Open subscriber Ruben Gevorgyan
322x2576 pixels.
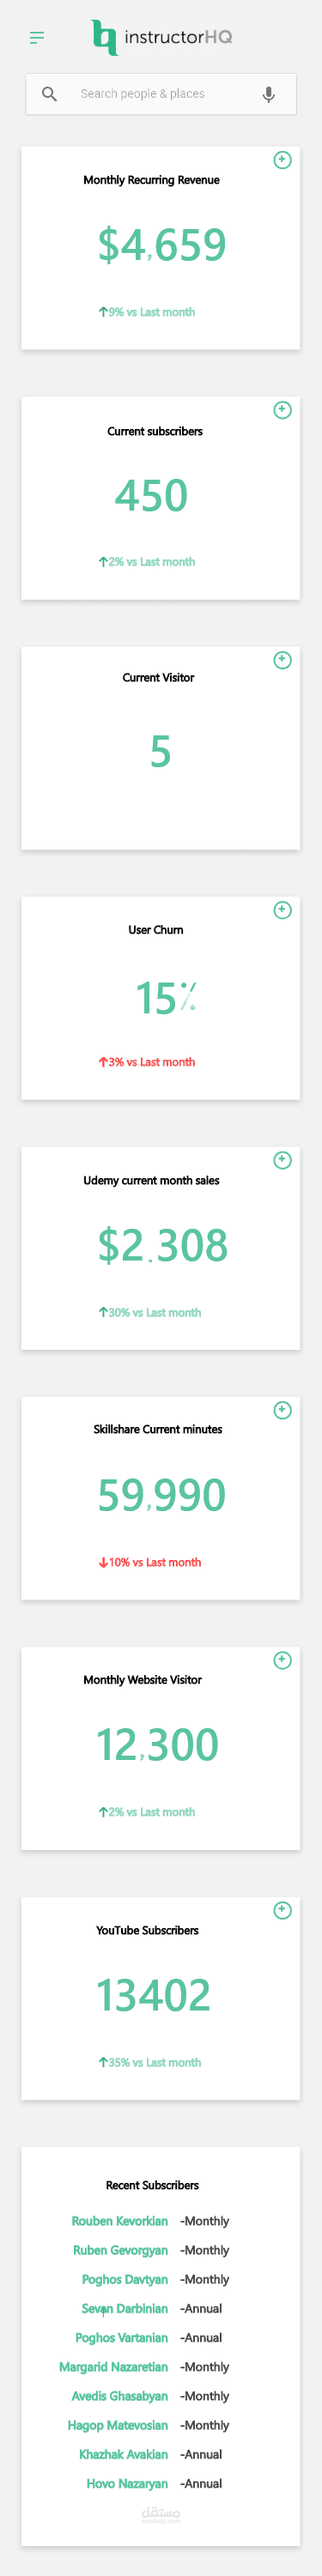click(x=121, y=2250)
